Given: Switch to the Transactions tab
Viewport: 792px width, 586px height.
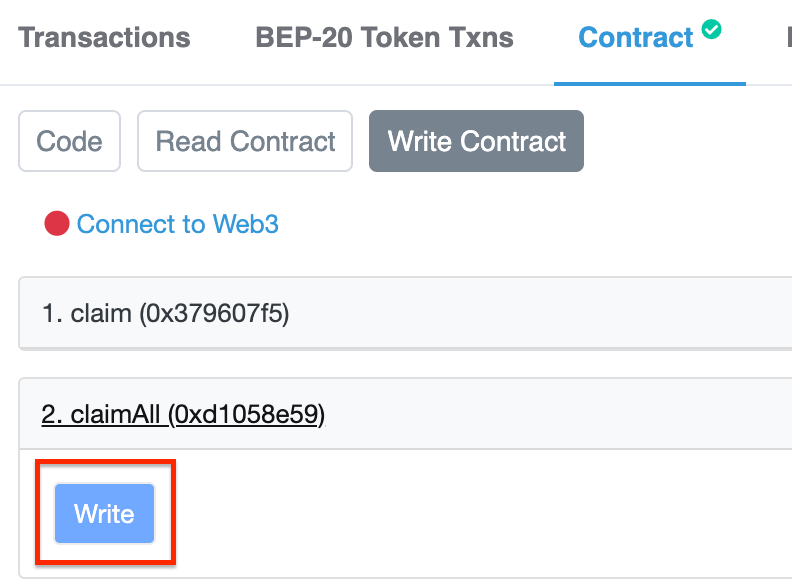Looking at the screenshot, I should pyautogui.click(x=104, y=38).
